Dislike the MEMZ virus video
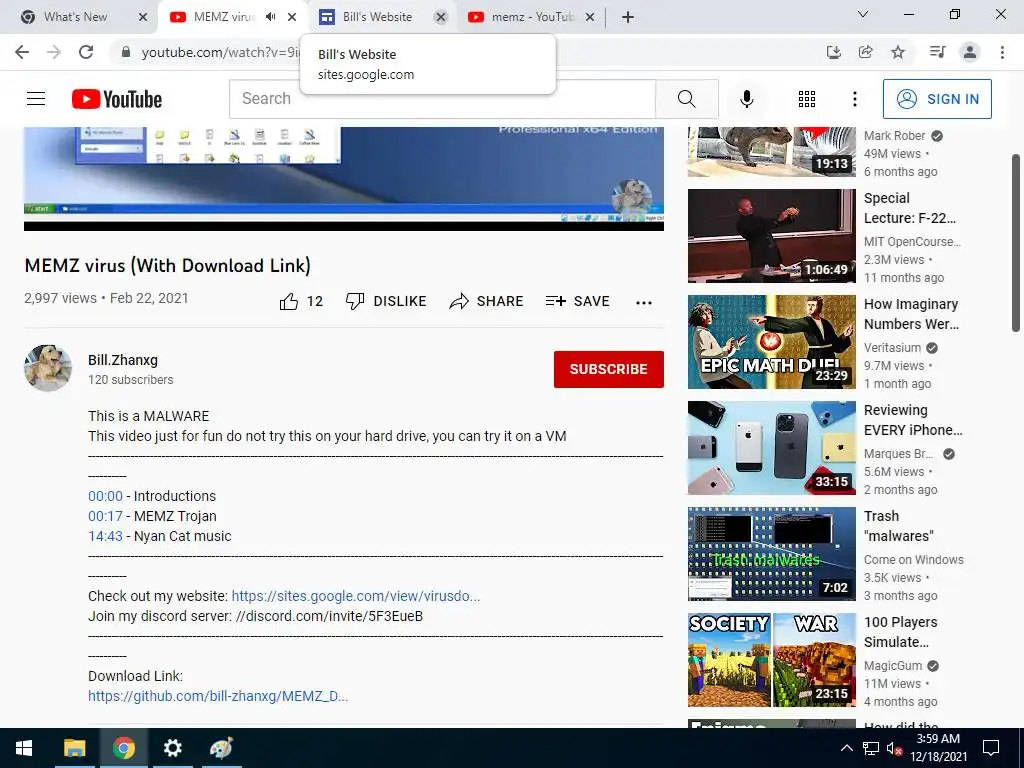 coord(386,301)
